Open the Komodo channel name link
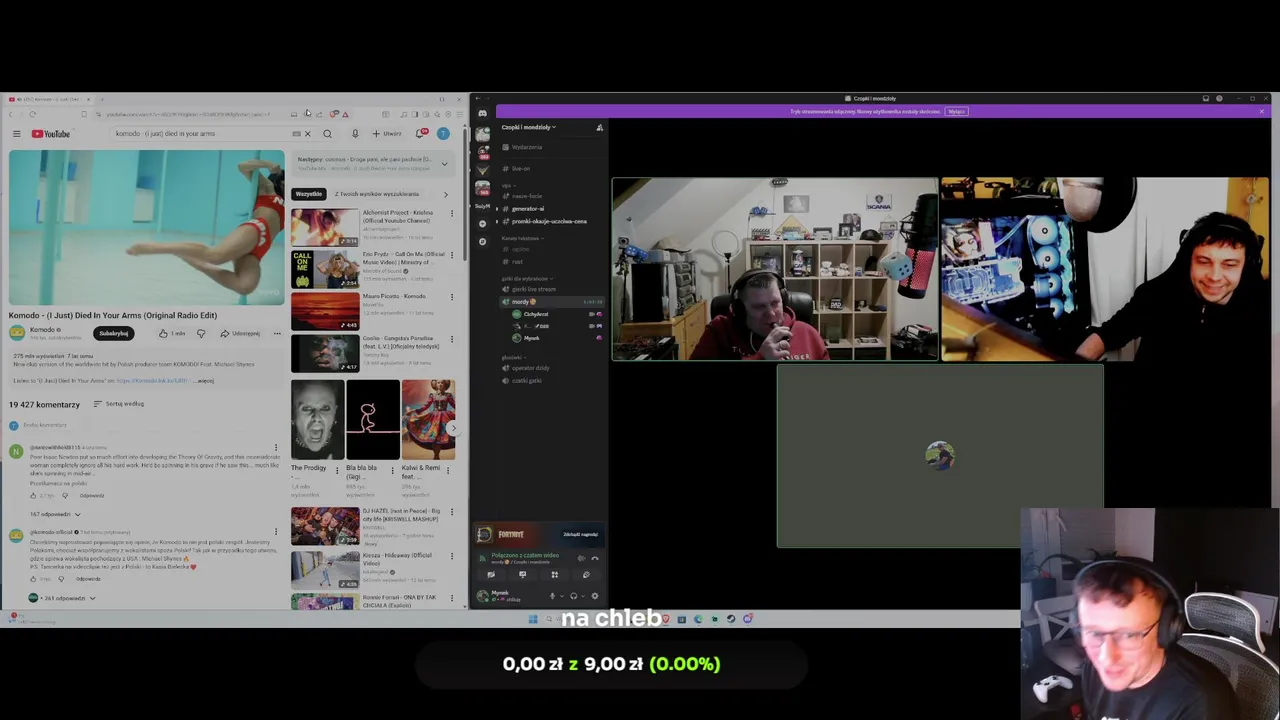1280x720 pixels. point(42,329)
